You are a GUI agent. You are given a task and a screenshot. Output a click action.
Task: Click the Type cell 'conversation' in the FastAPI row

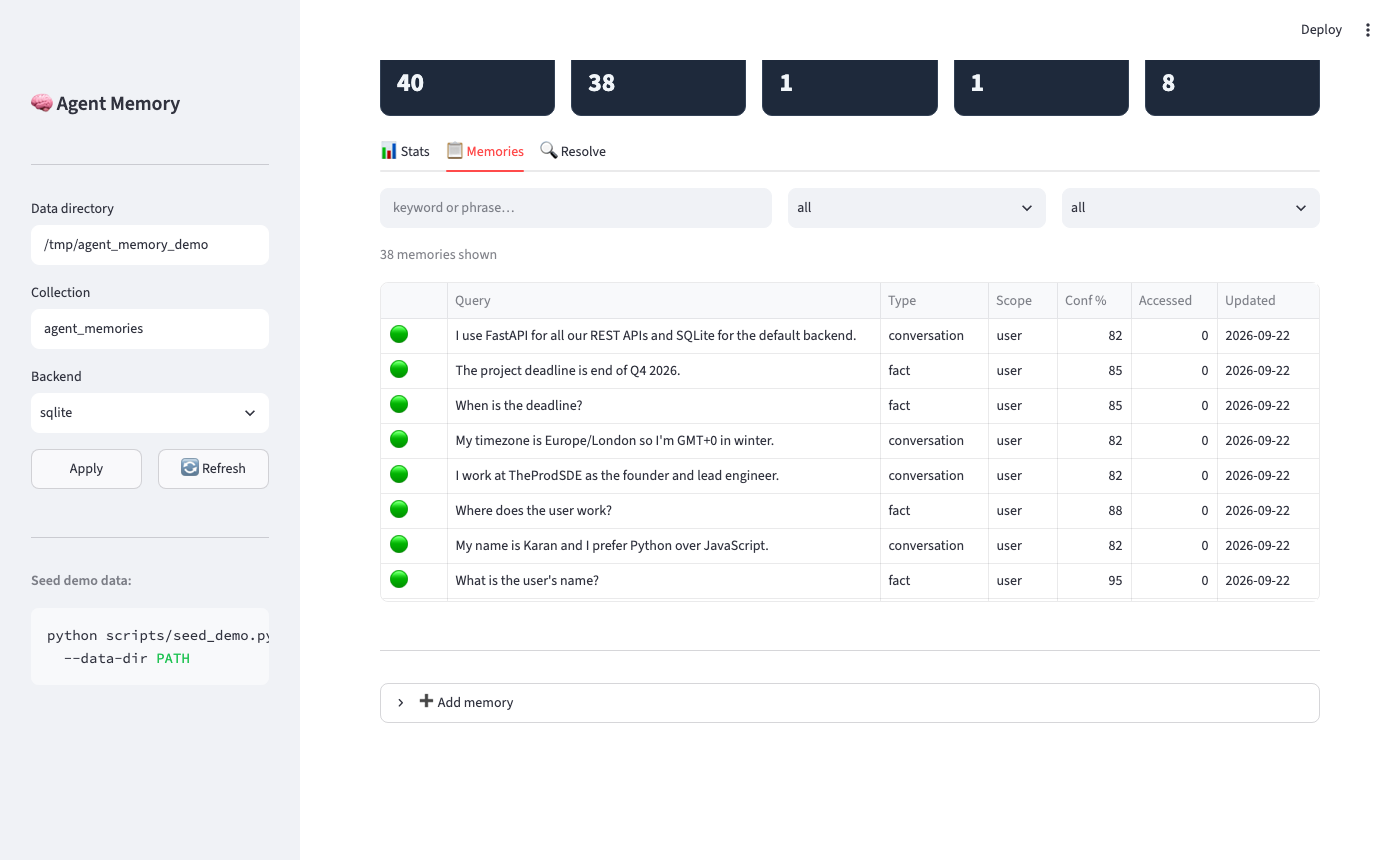click(934, 335)
